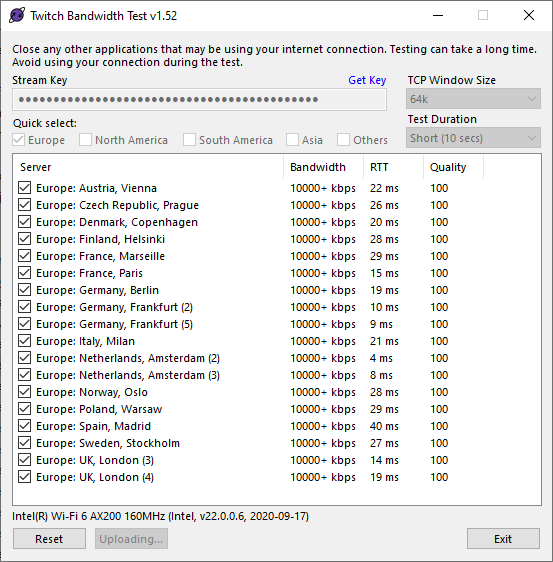
Task: Click the Exit button
Action: 503,539
